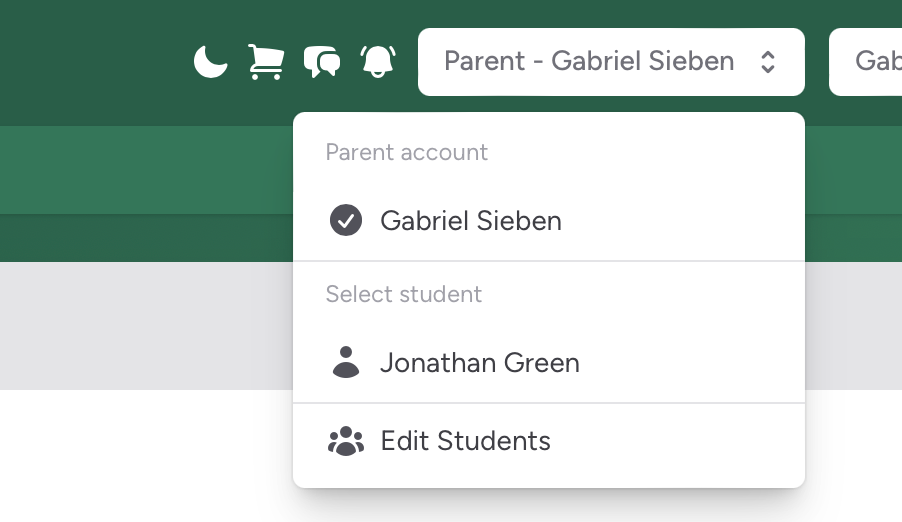Click the group icon beside Edit Students
This screenshot has height=522, width=902.
coord(346,441)
